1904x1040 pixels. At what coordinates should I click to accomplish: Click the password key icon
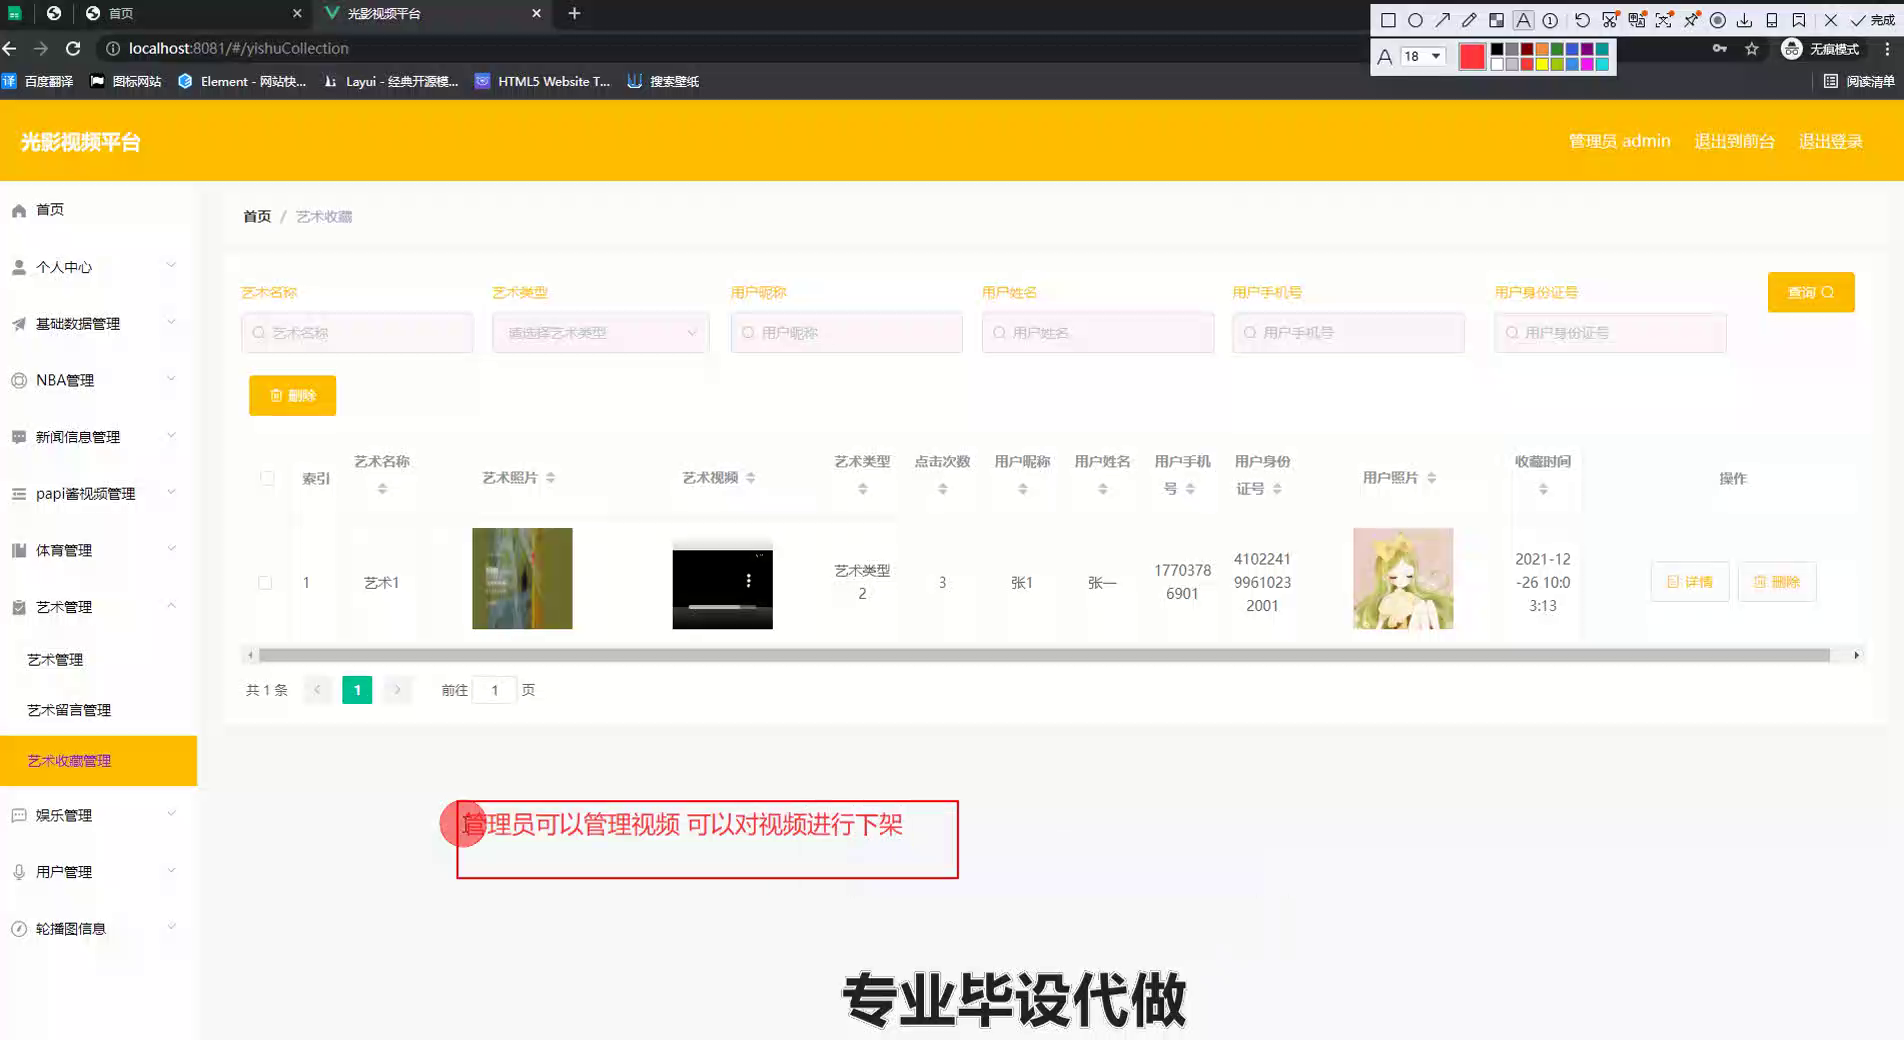click(1719, 48)
